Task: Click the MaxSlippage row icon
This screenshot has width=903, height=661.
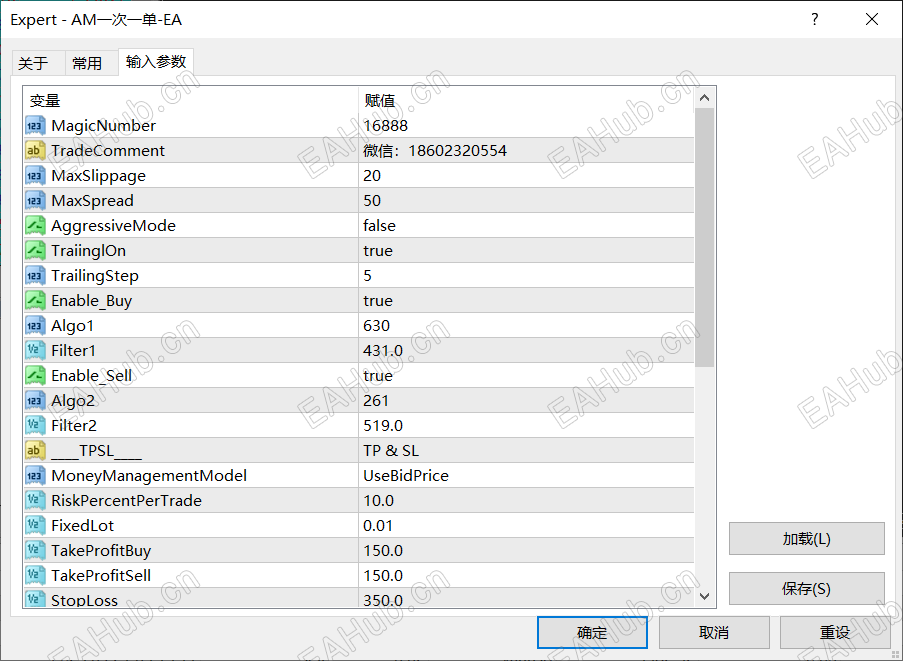Action: click(35, 176)
